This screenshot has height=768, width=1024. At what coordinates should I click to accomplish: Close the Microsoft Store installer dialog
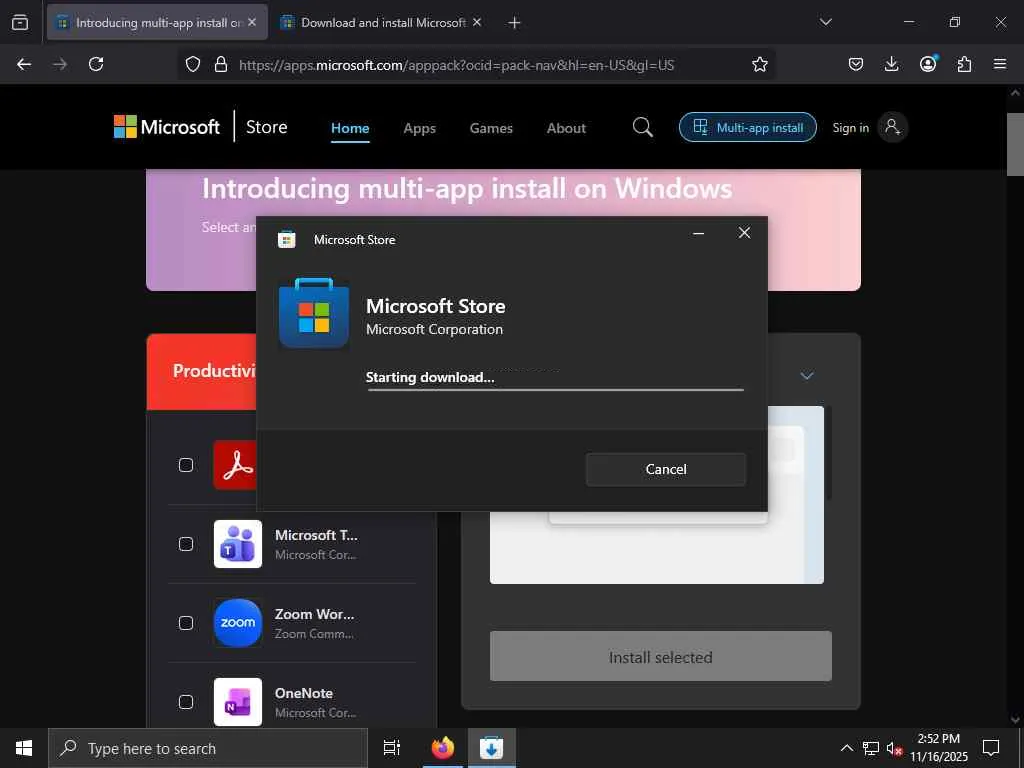(x=744, y=233)
